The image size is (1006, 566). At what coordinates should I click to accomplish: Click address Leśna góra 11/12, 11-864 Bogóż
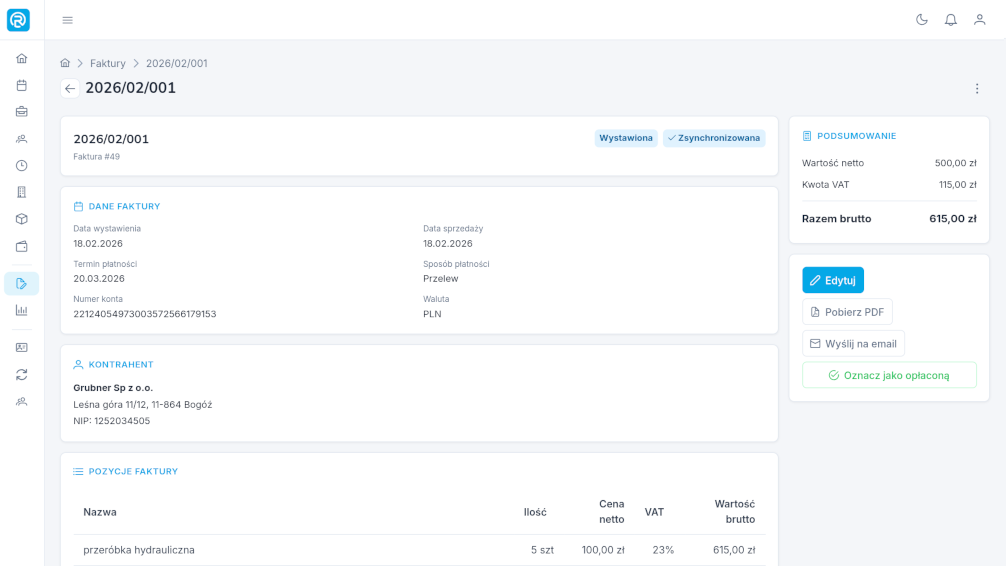pos(142,404)
